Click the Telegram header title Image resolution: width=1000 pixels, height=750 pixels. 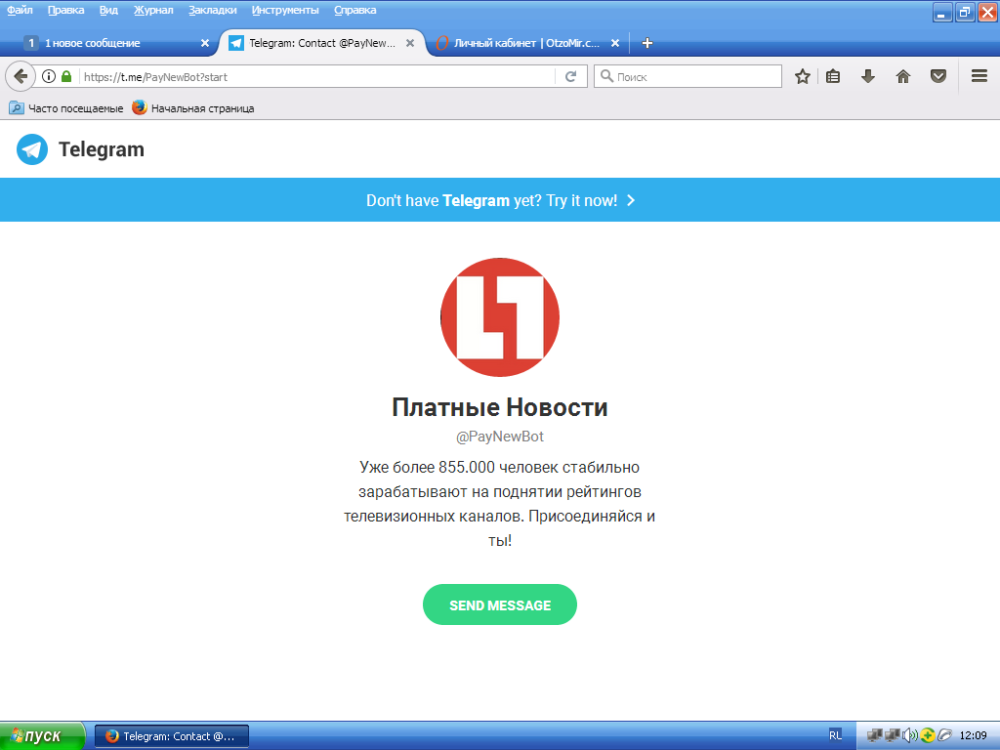point(101,149)
